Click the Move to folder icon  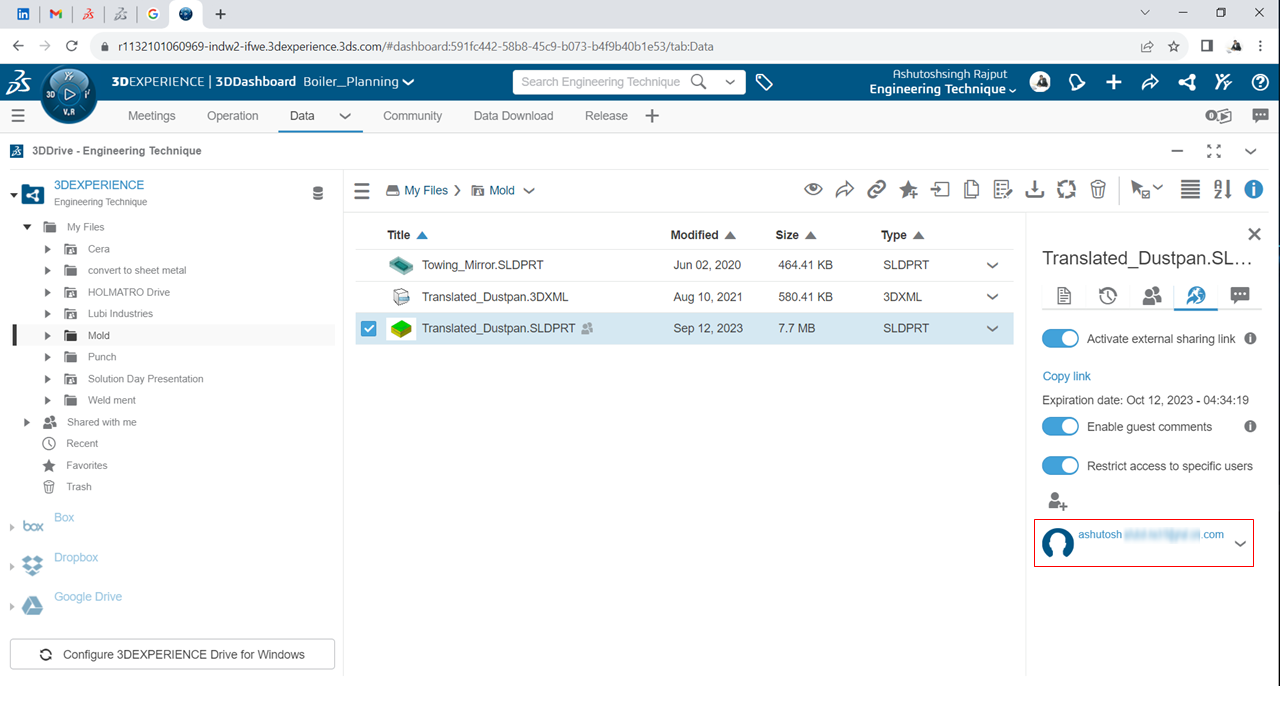(x=940, y=189)
